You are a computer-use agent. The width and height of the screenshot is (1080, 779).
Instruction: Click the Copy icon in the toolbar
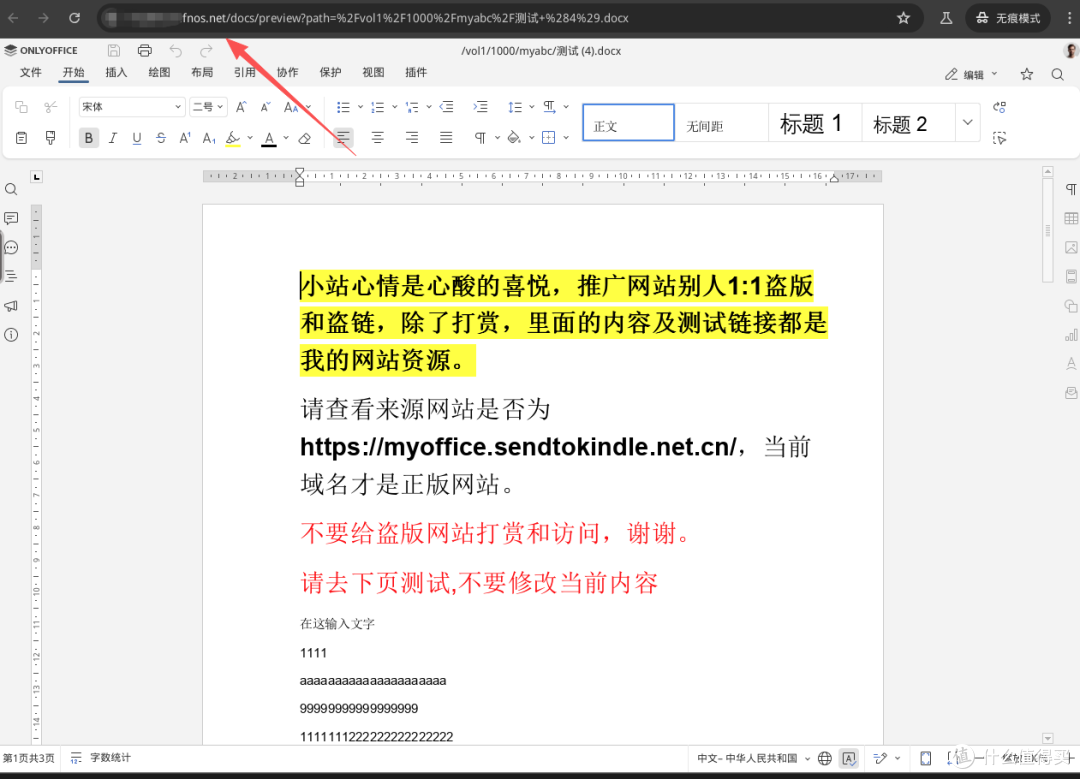(x=21, y=107)
